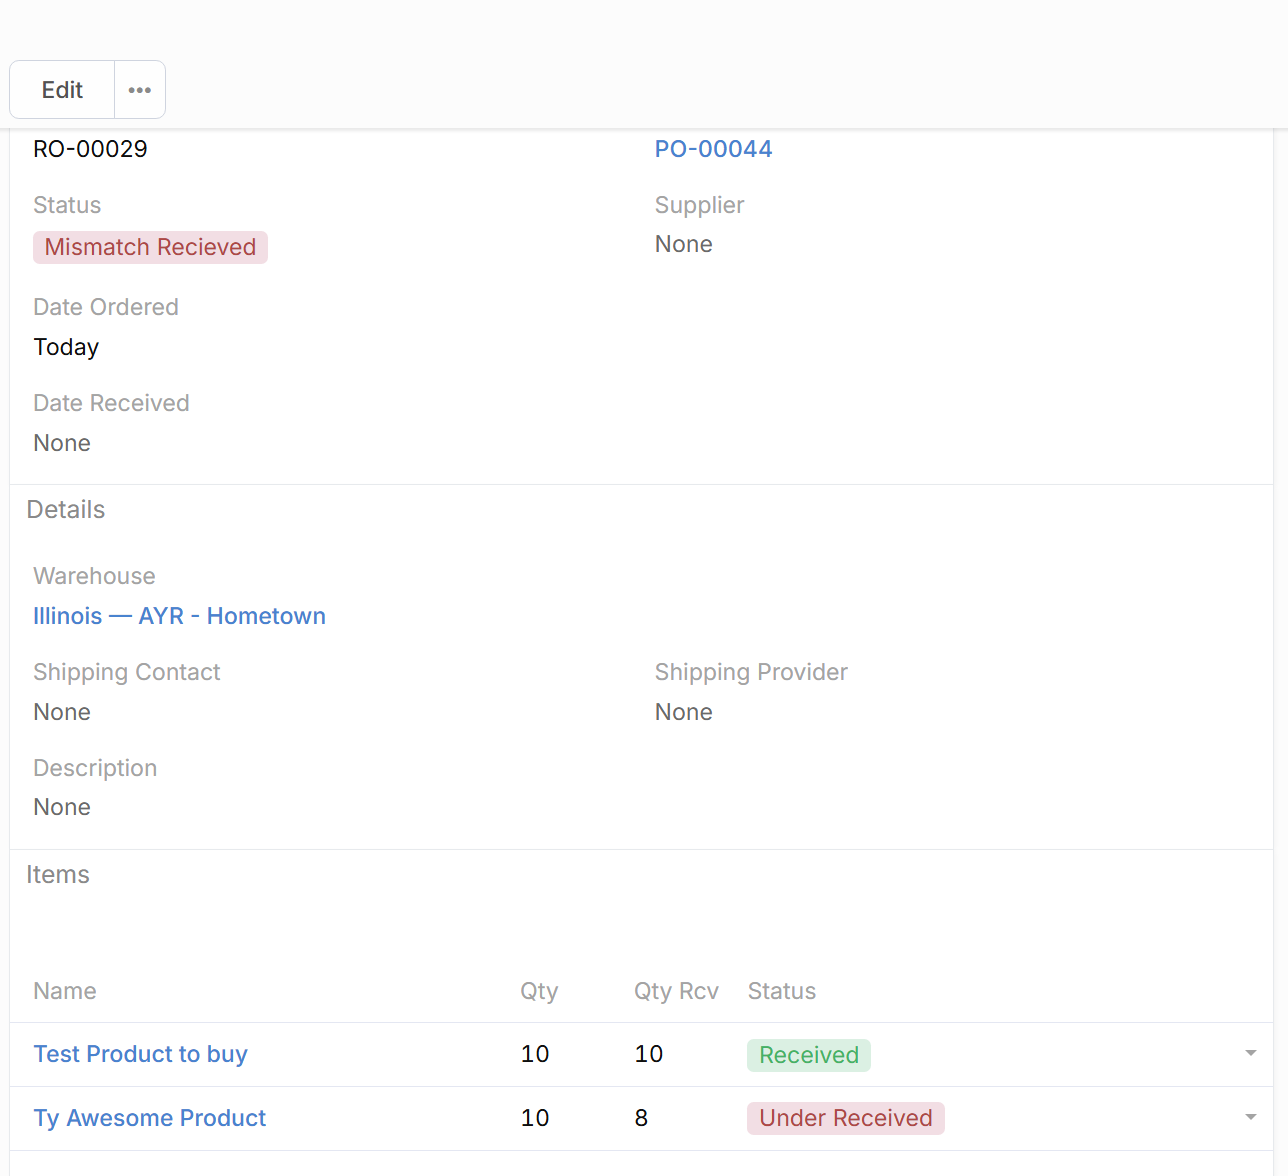Click the received quantity 8 for Ty Awesome Product
Viewport: 1288px width, 1176px height.
(641, 1118)
